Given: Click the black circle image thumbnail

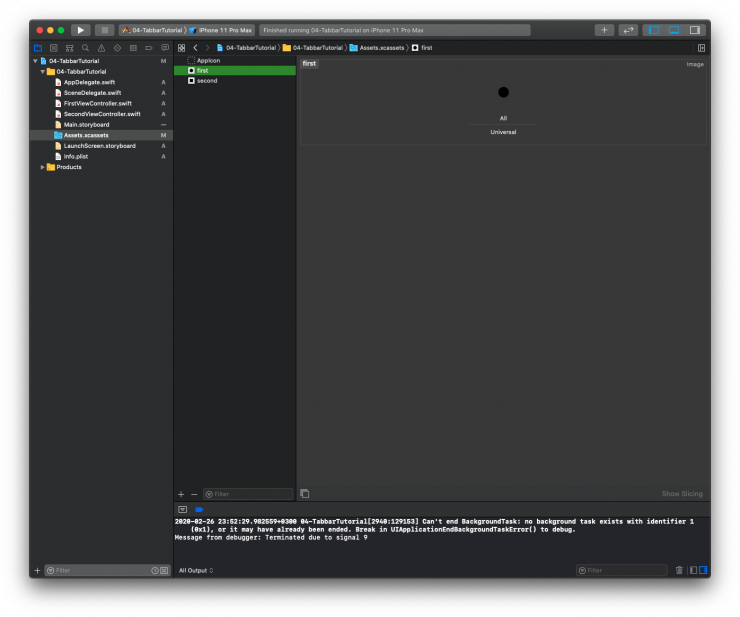Looking at the screenshot, I should point(503,92).
